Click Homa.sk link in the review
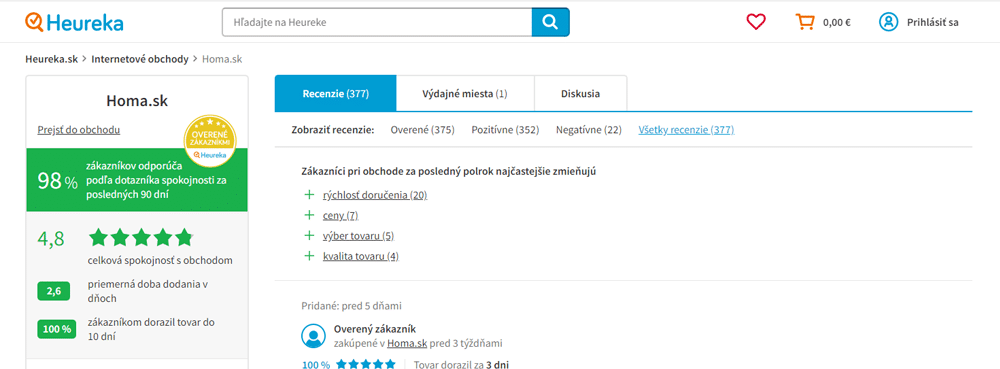This screenshot has width=1000, height=369. (x=407, y=344)
